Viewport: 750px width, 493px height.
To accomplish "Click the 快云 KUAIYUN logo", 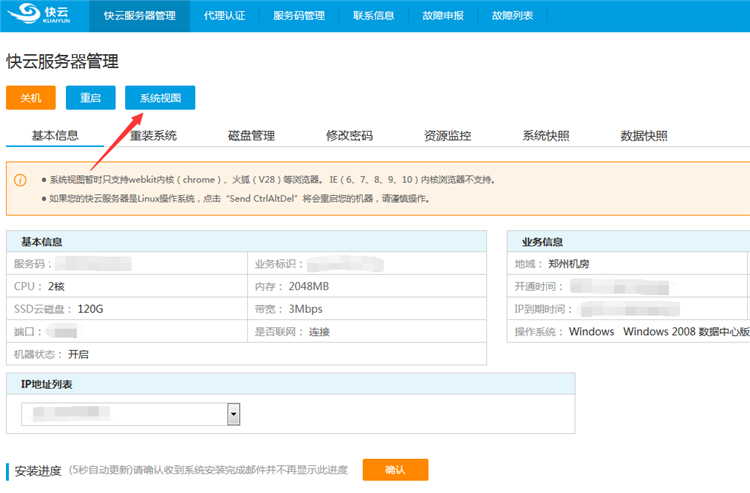I will point(42,16).
